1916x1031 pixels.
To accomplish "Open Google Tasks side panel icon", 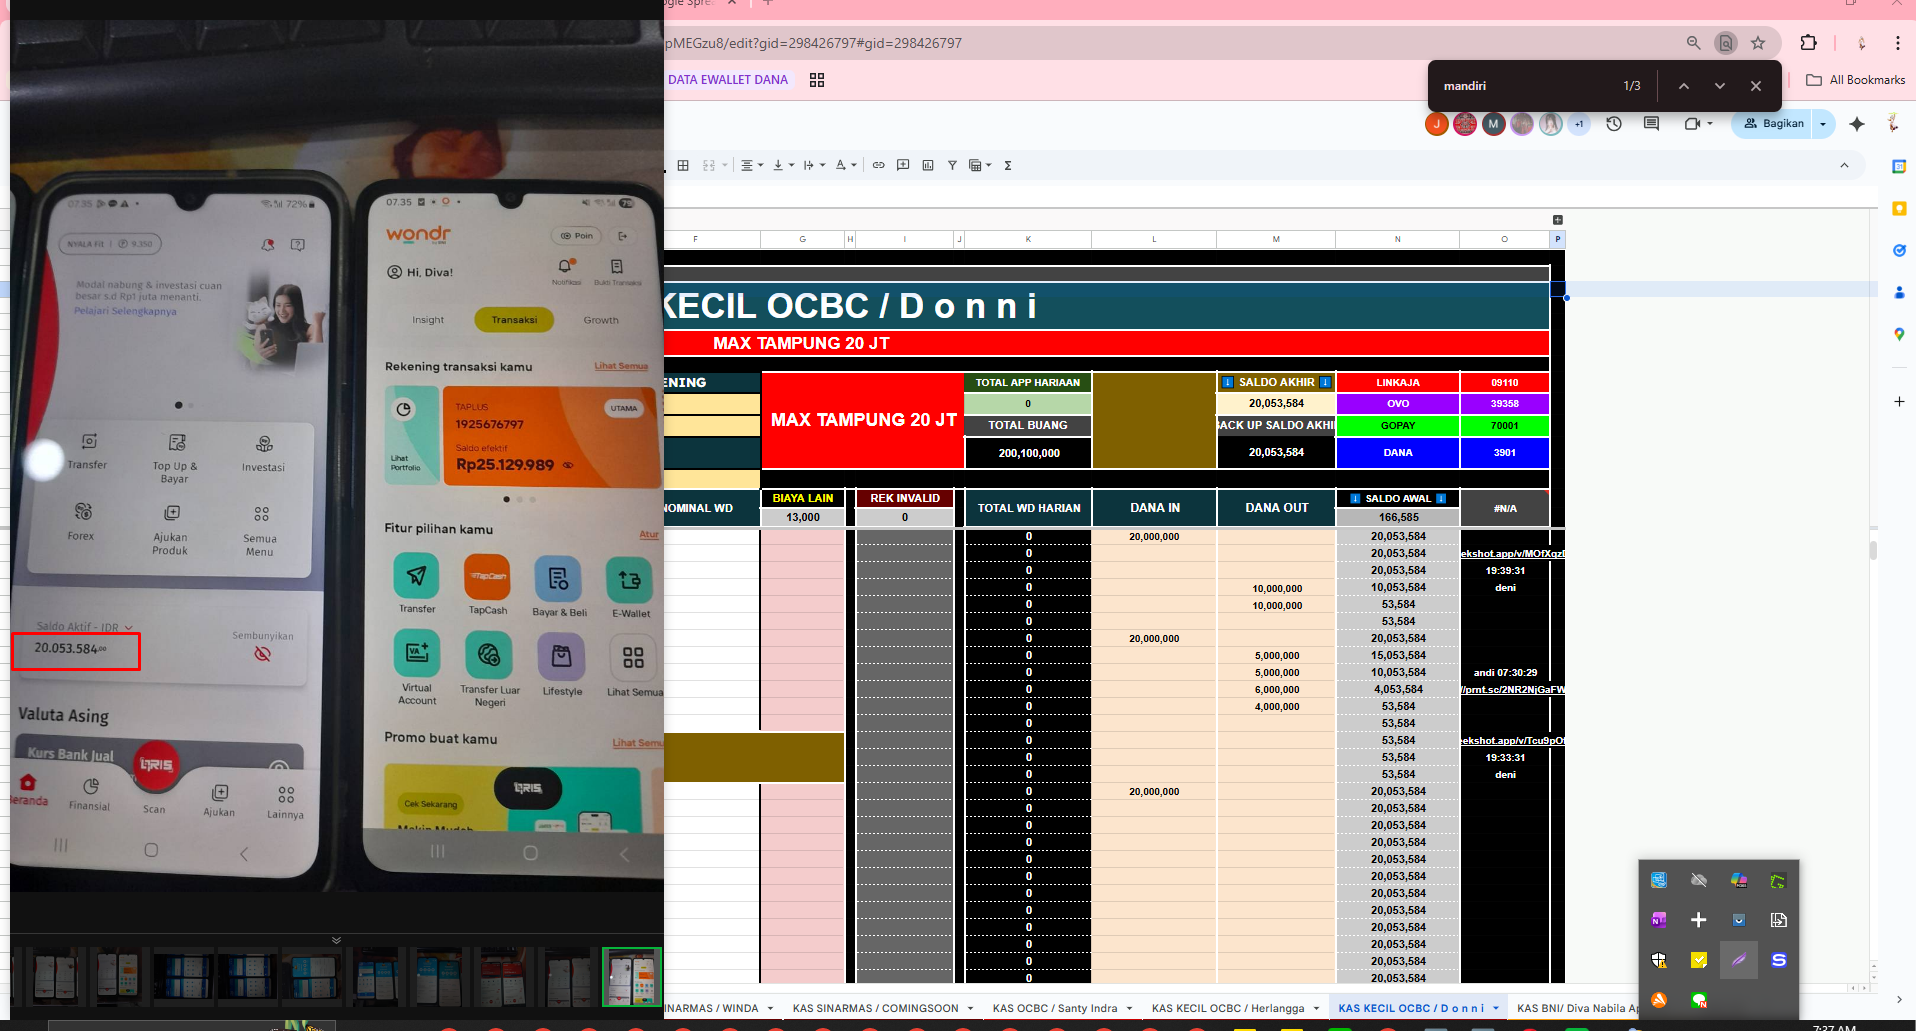I will [1899, 250].
